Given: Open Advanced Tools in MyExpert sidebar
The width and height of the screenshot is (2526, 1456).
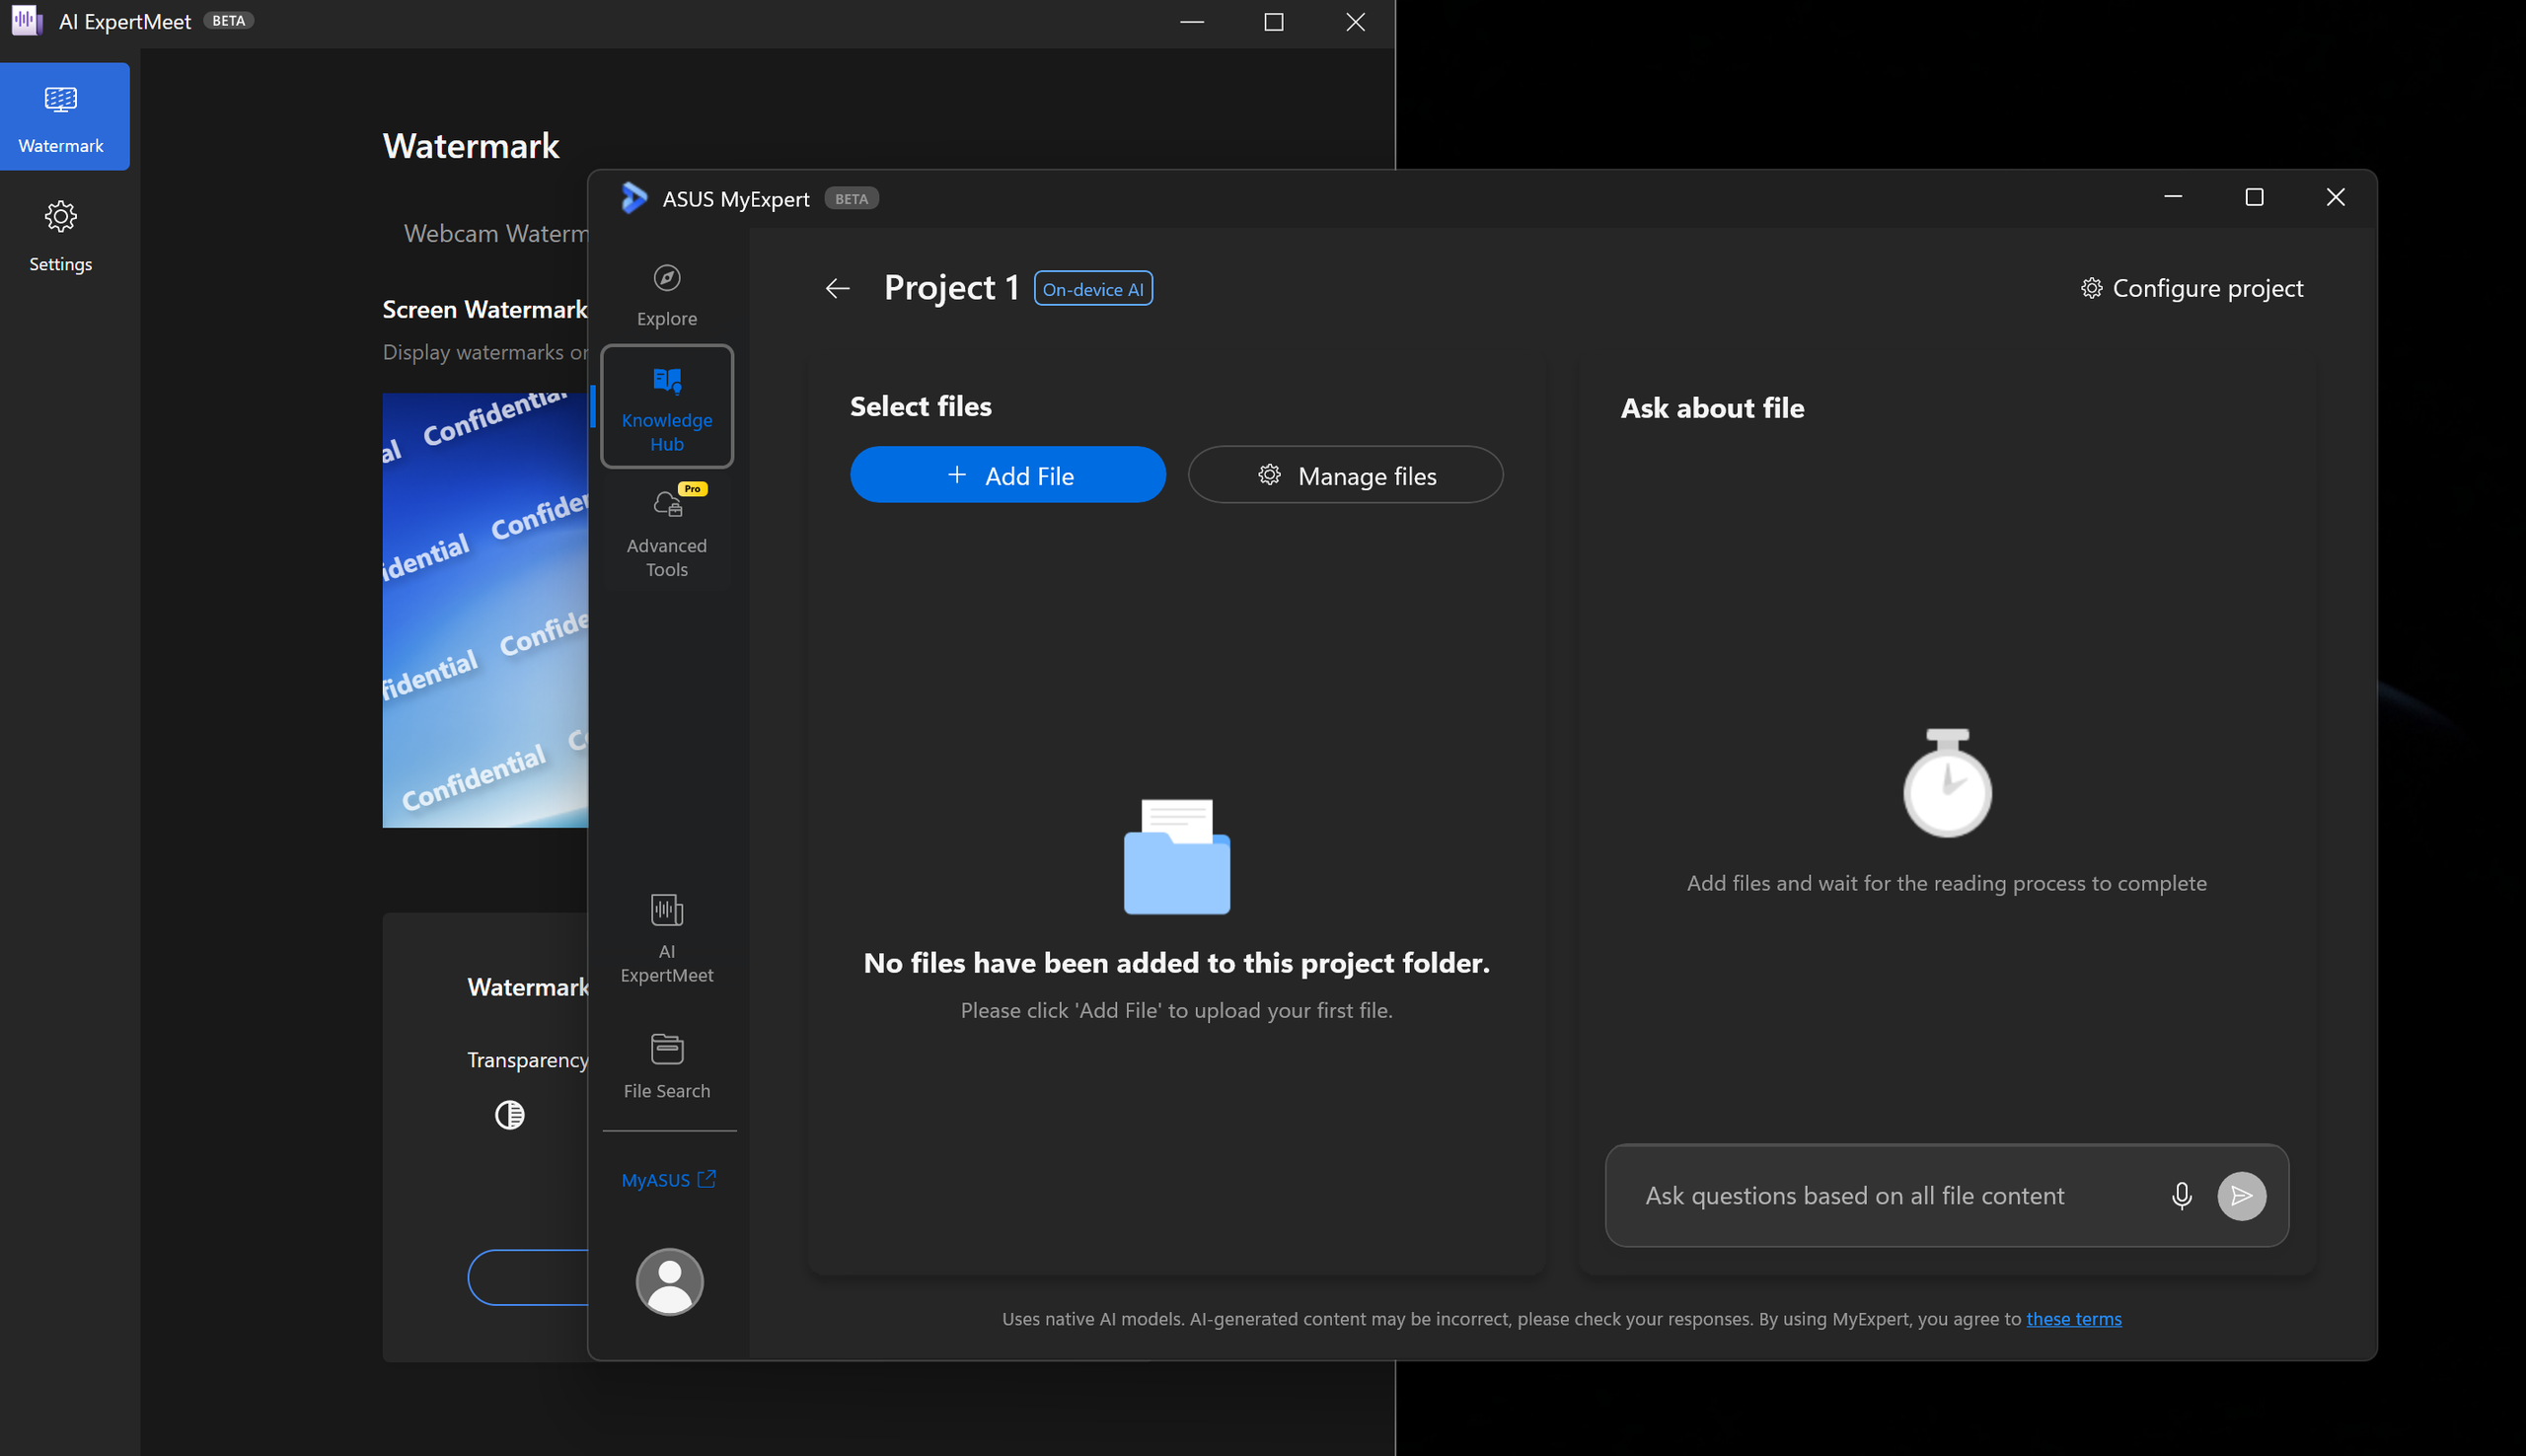Looking at the screenshot, I should click(x=667, y=533).
